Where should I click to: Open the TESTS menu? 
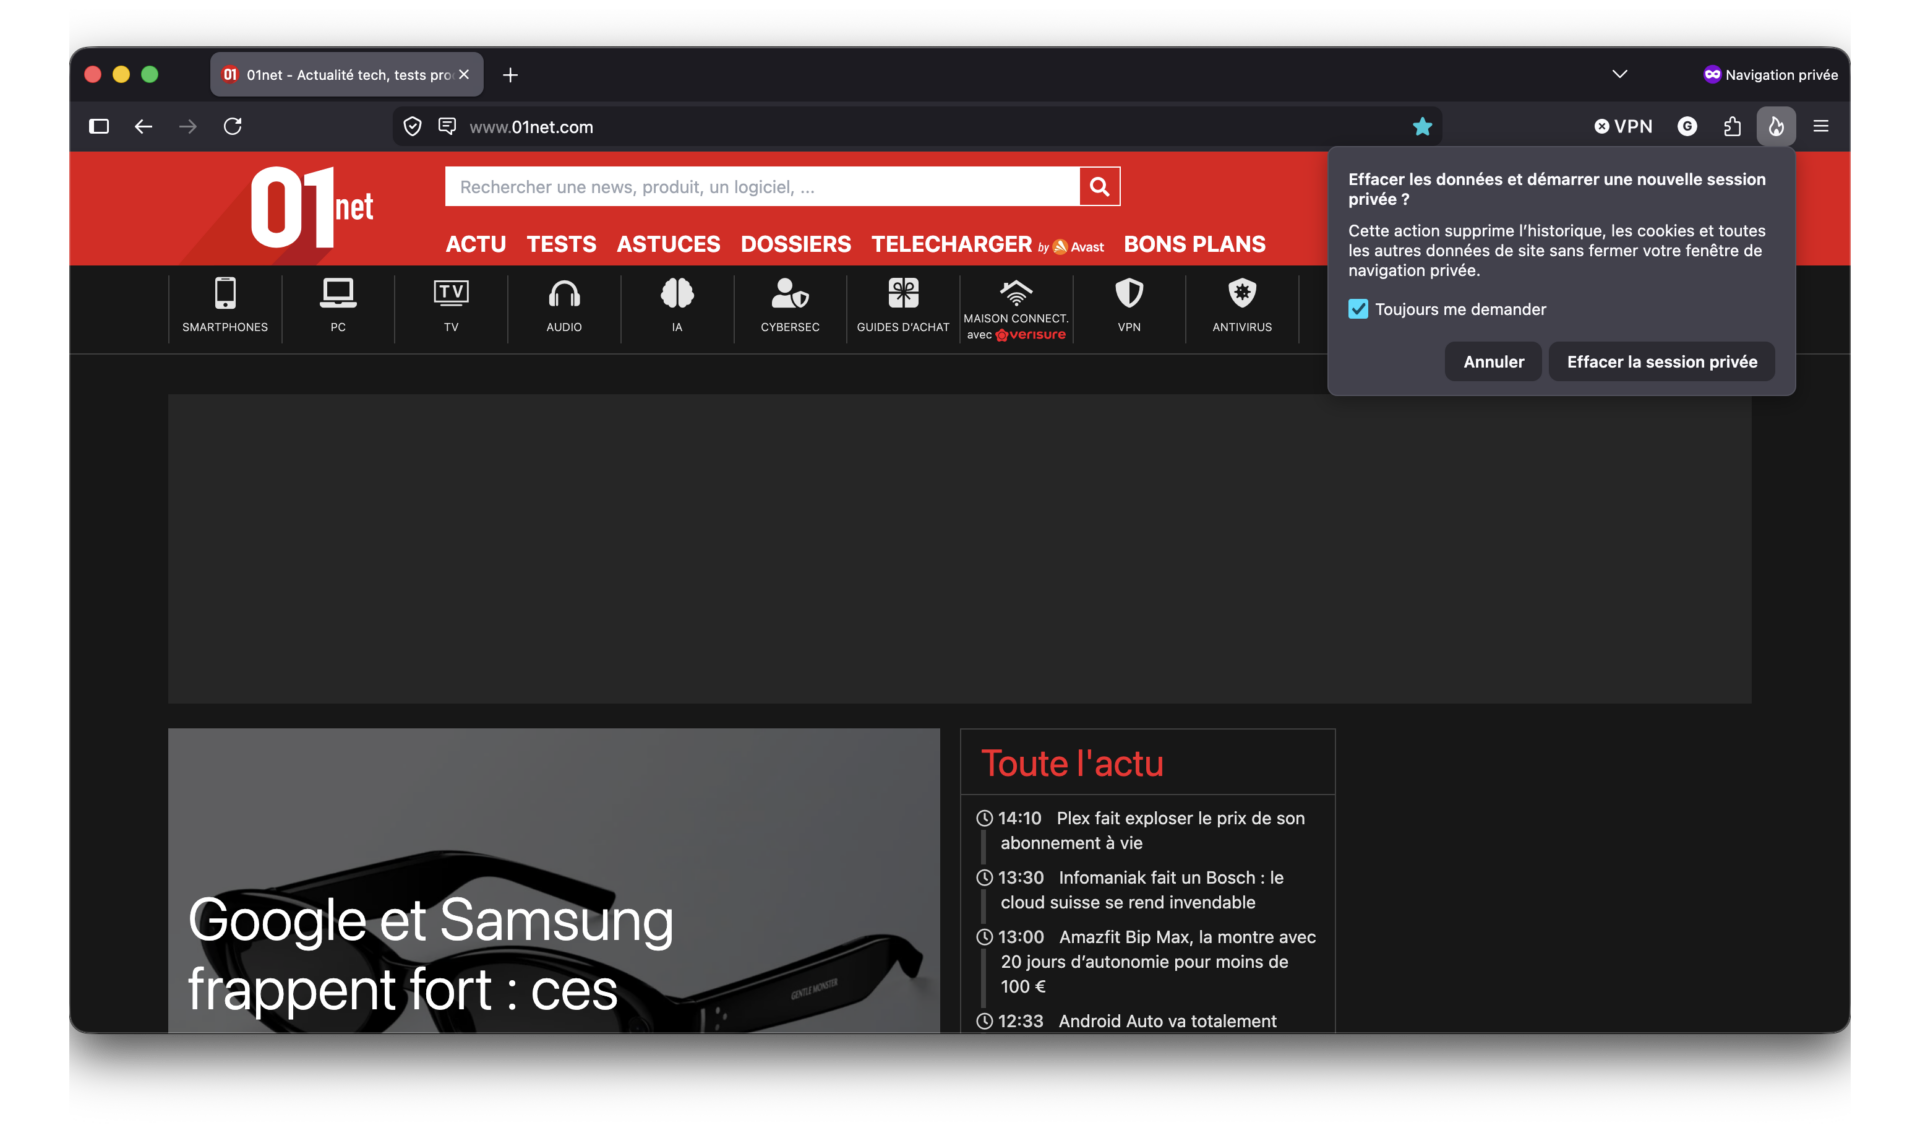pos(561,244)
